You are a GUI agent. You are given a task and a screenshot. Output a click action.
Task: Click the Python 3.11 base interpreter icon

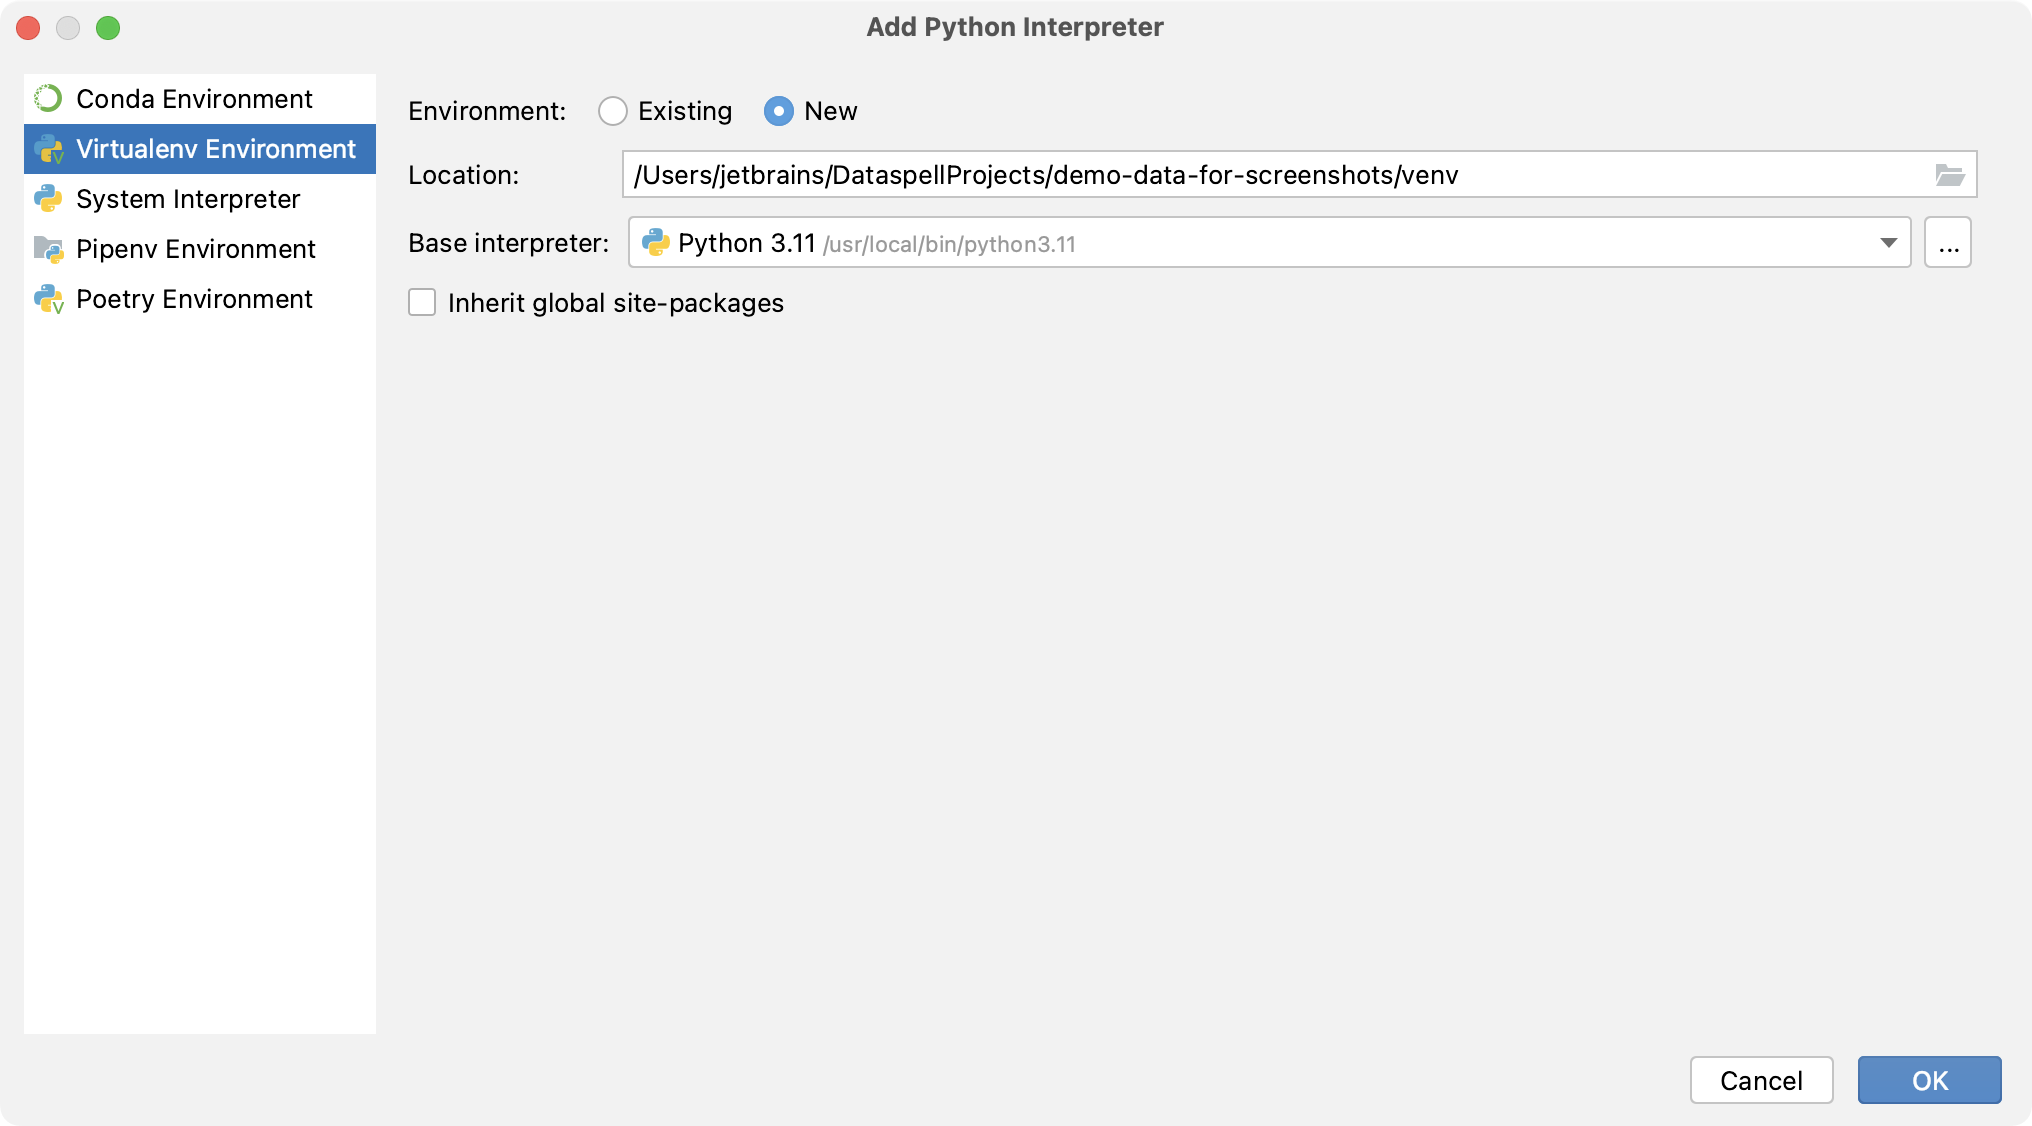click(653, 243)
